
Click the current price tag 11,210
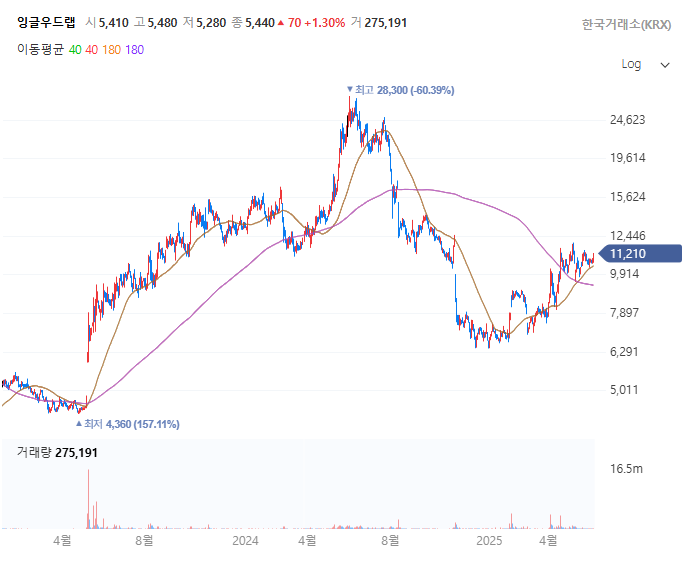point(629,254)
